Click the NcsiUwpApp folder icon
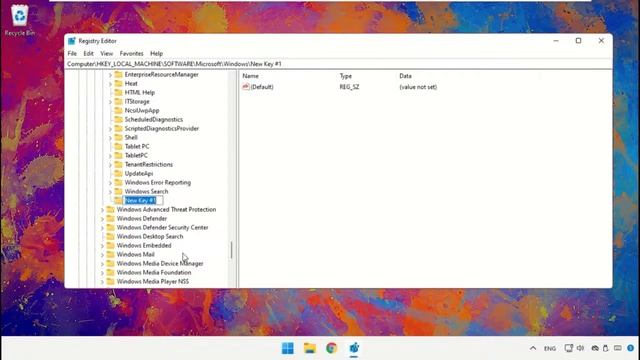 pos(118,110)
